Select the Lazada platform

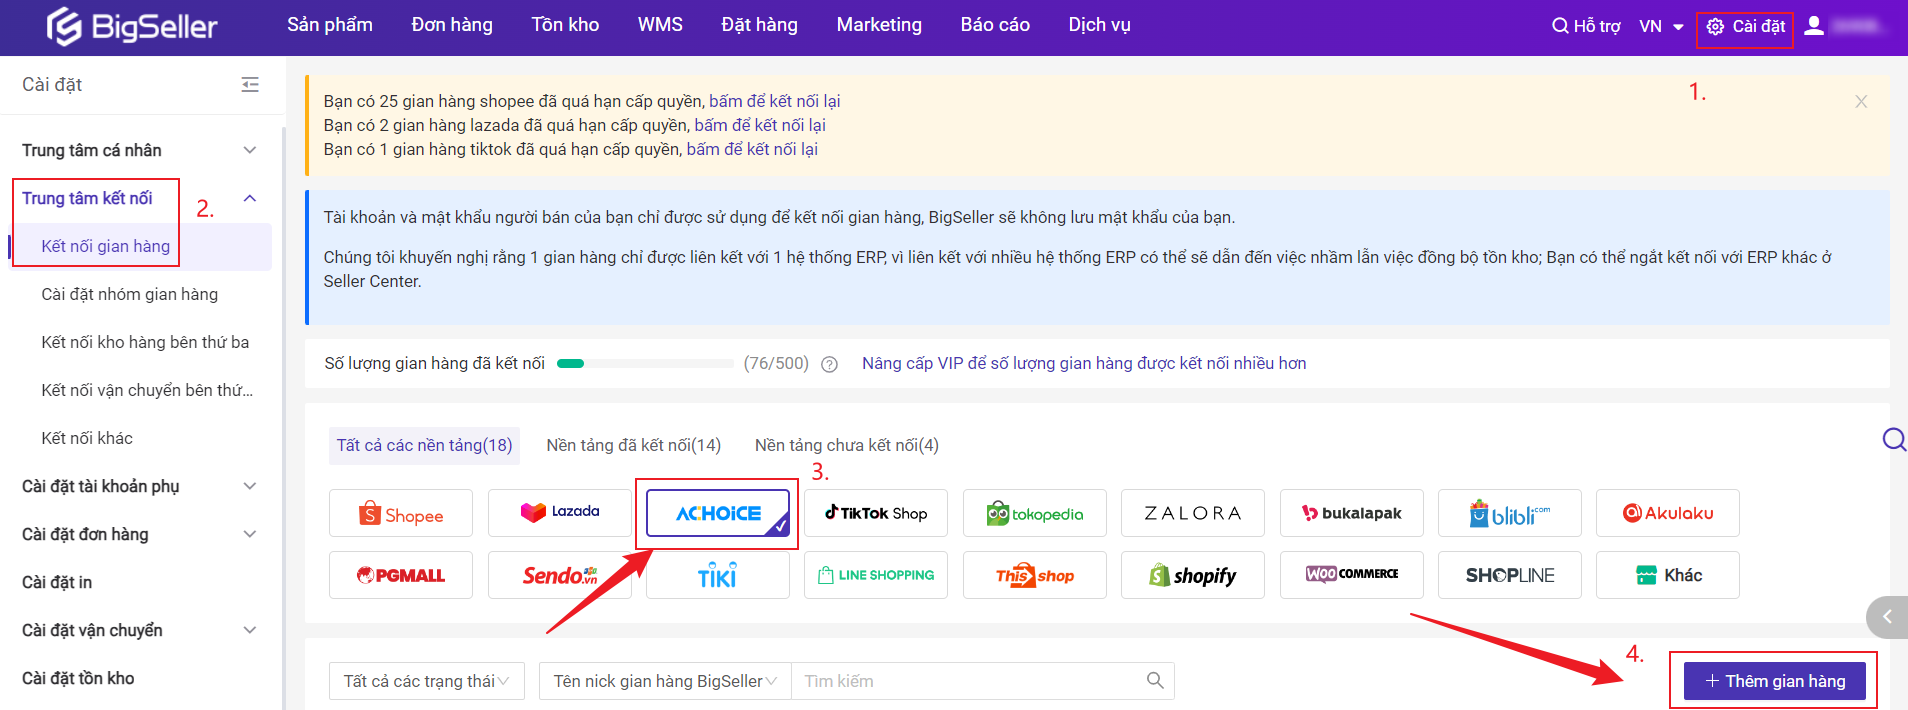click(560, 513)
